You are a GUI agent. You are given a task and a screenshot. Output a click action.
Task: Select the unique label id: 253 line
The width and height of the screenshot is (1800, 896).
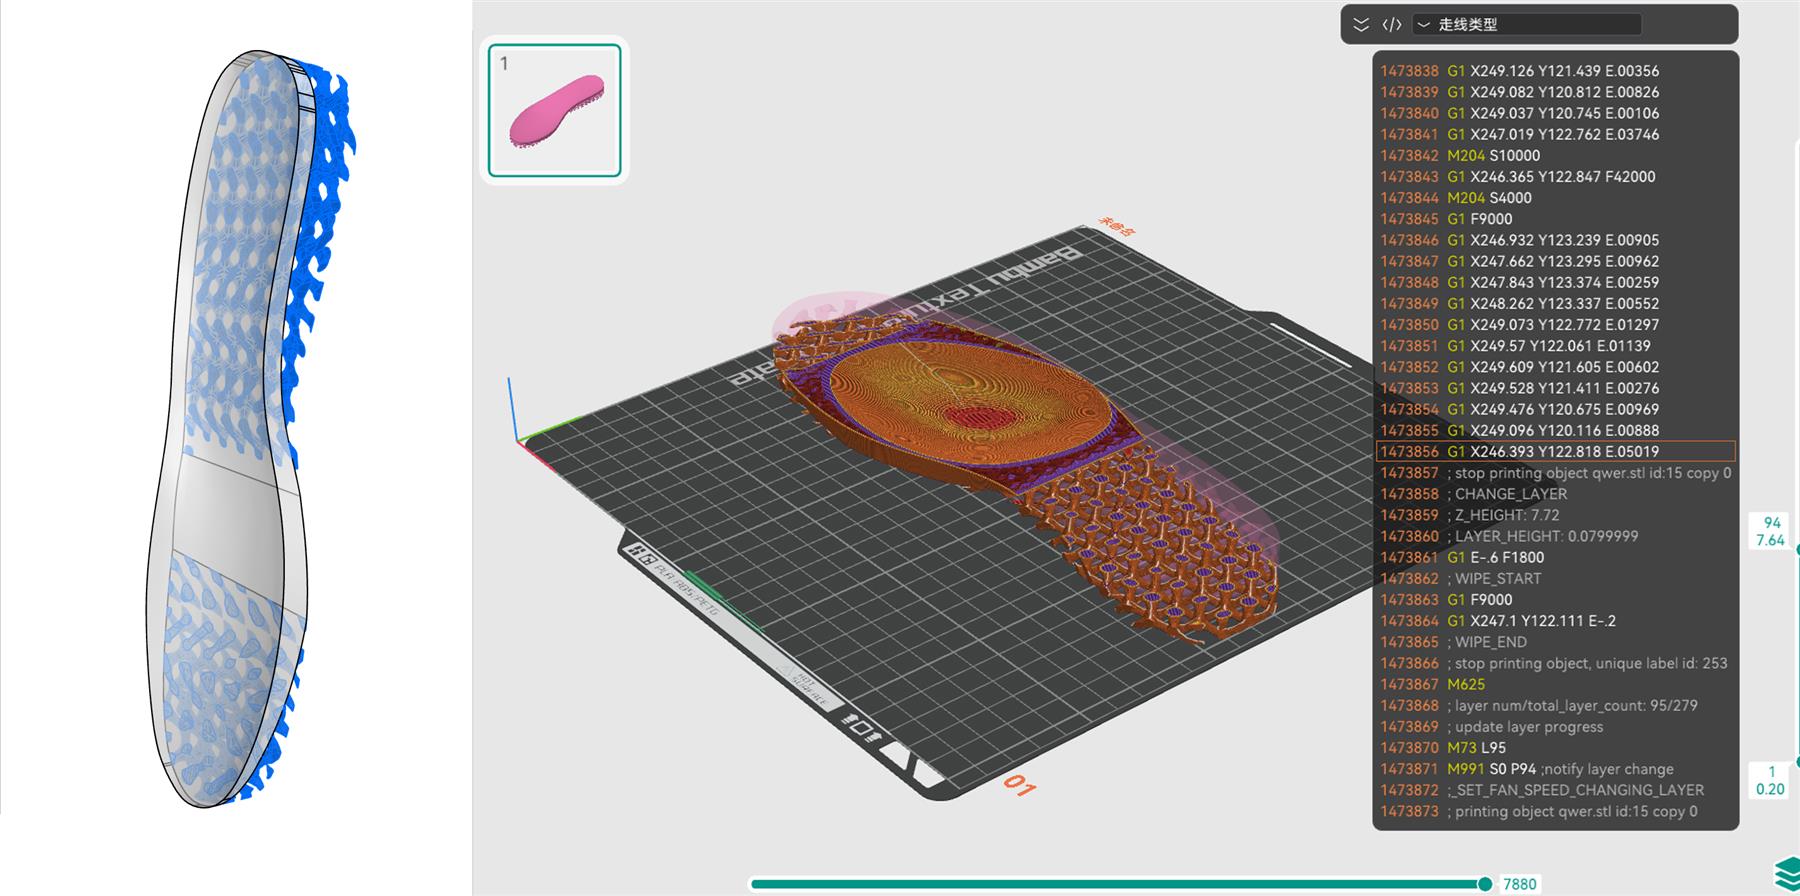point(1556,664)
